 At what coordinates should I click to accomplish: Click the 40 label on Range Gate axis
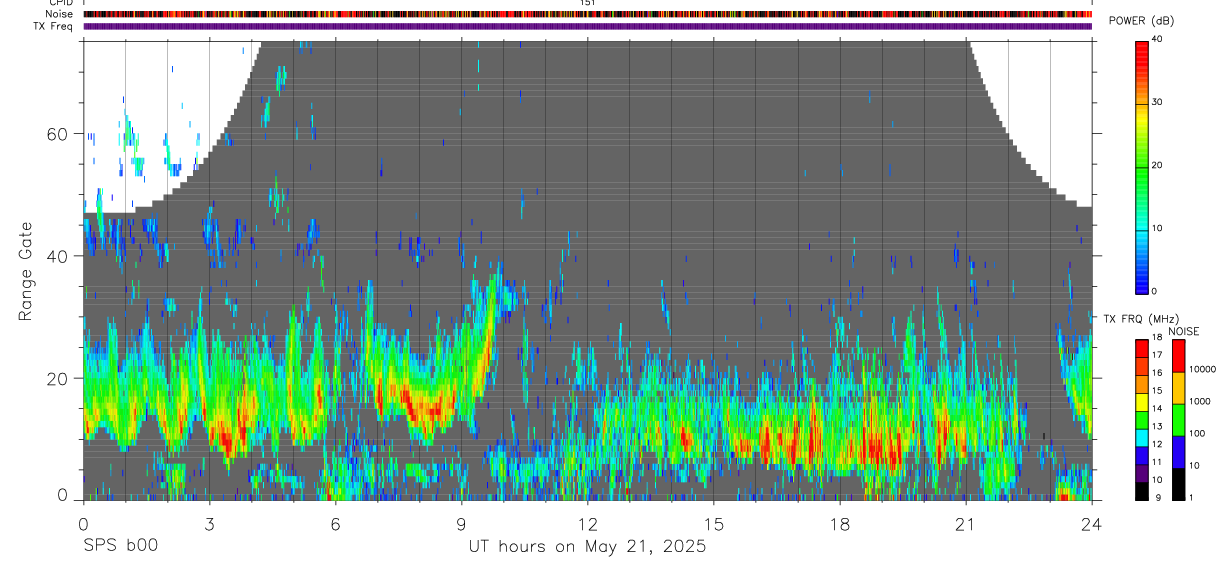[x=57, y=256]
